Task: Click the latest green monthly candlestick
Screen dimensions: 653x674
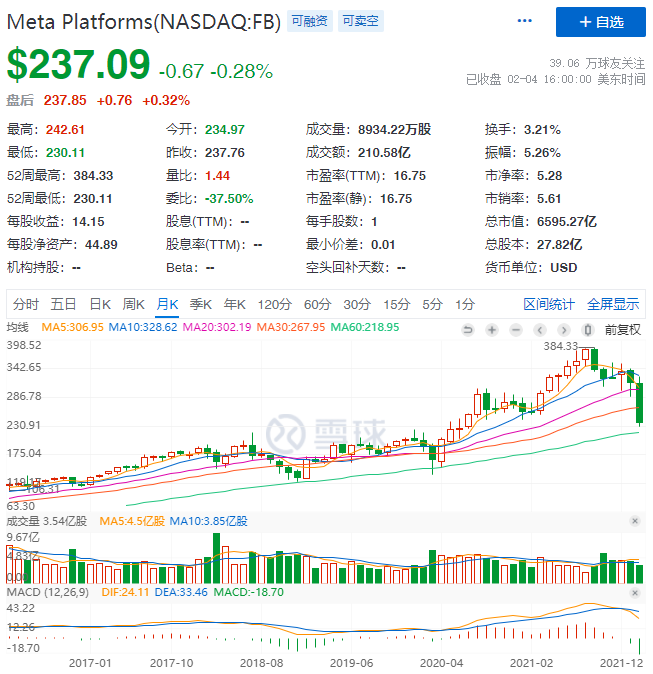Action: (640, 403)
